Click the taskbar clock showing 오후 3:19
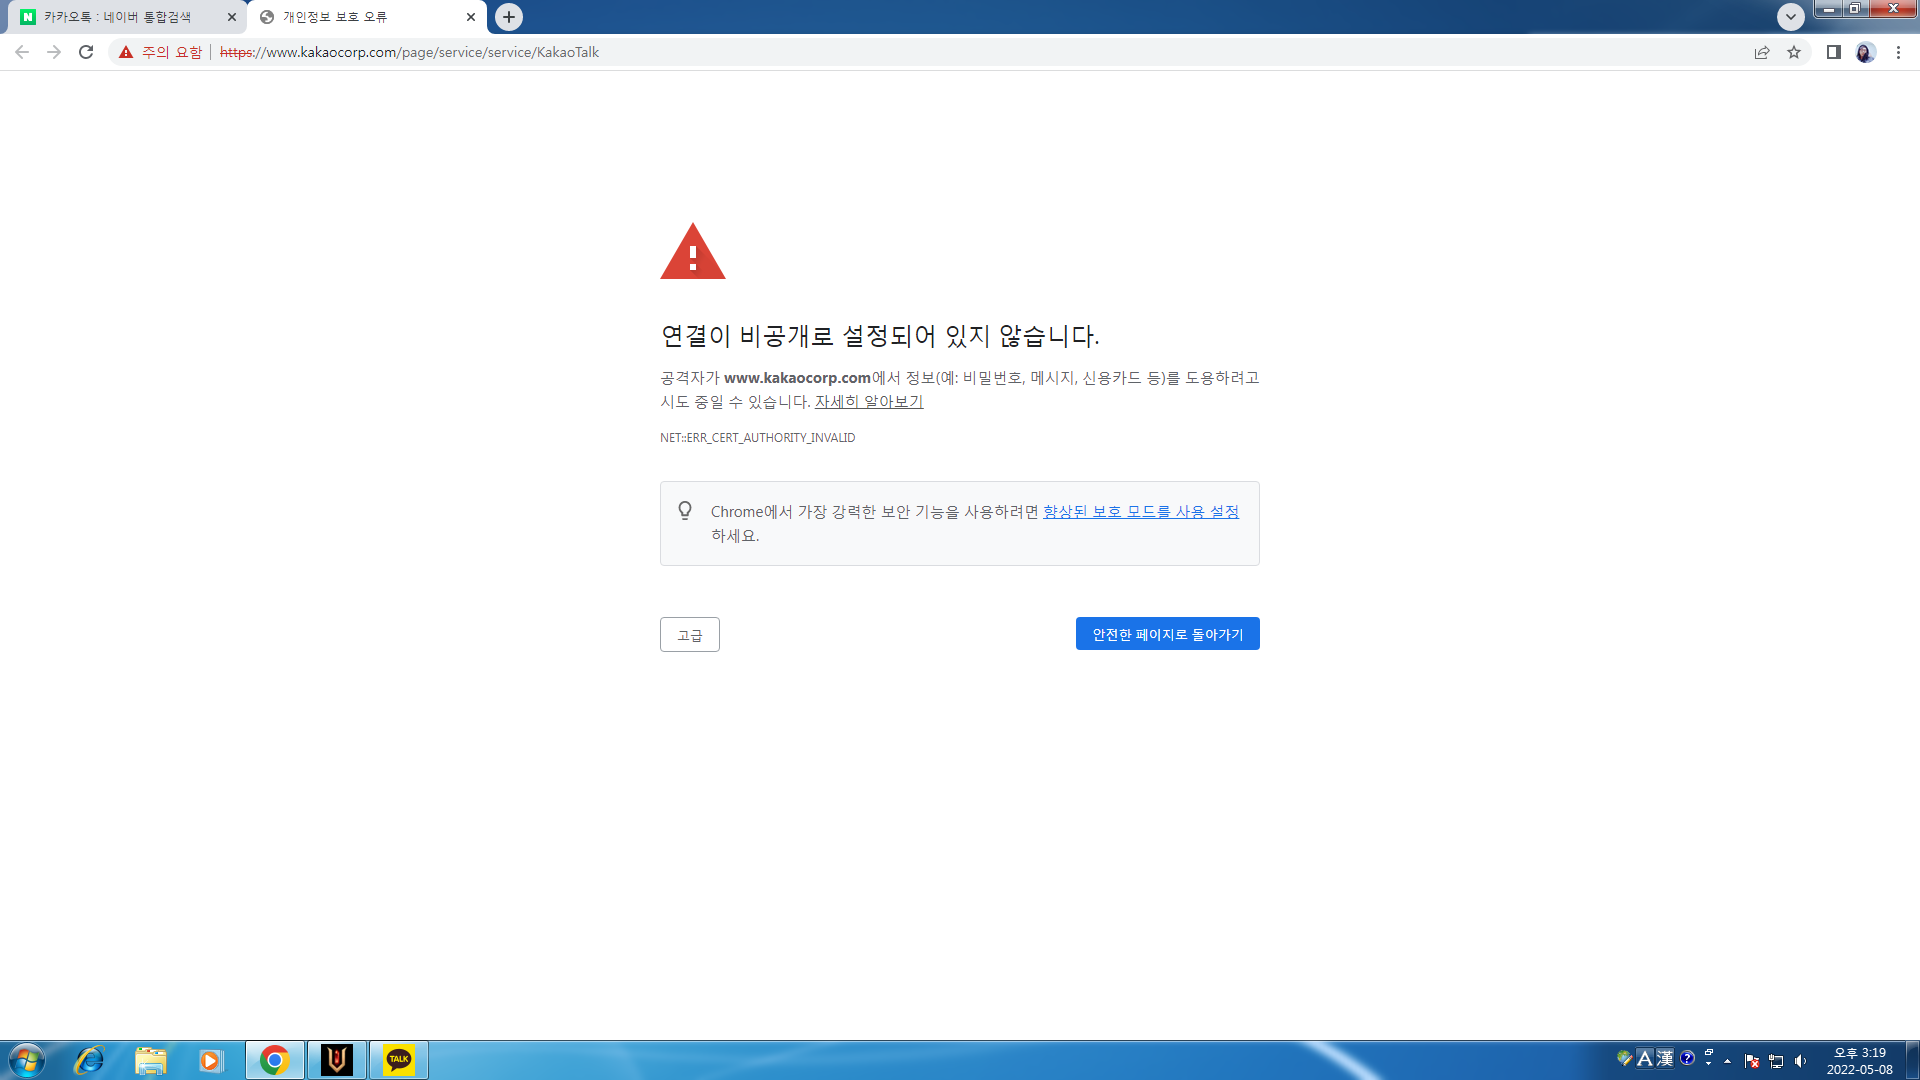The height and width of the screenshot is (1080, 1920). [1860, 1061]
